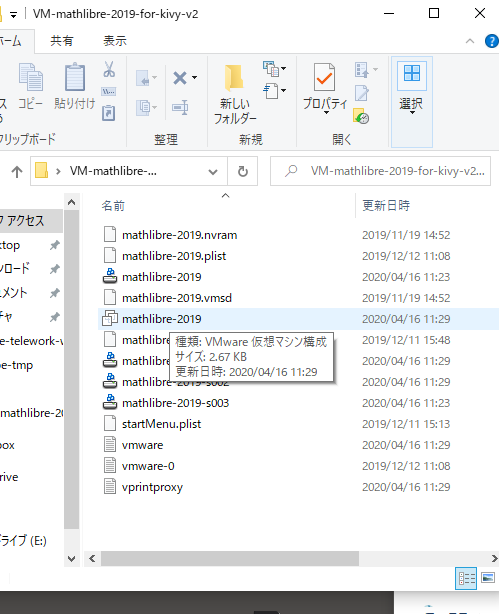
Task: Select file startMenu.plist
Action: click(161, 424)
